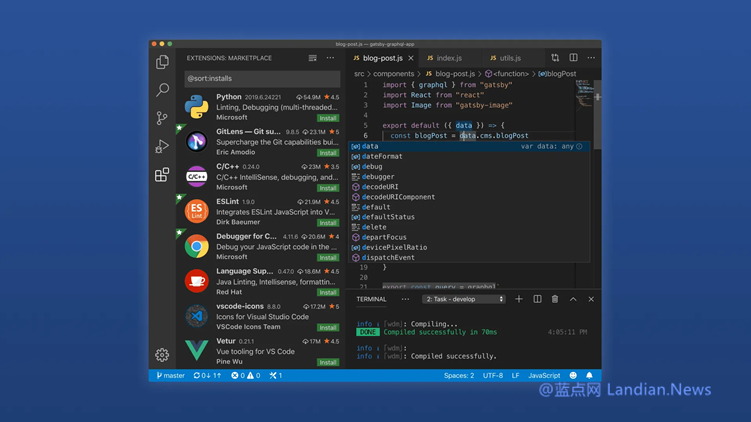Install the Vetur extension
Image resolution: width=751 pixels, height=422 pixels.
(x=328, y=362)
